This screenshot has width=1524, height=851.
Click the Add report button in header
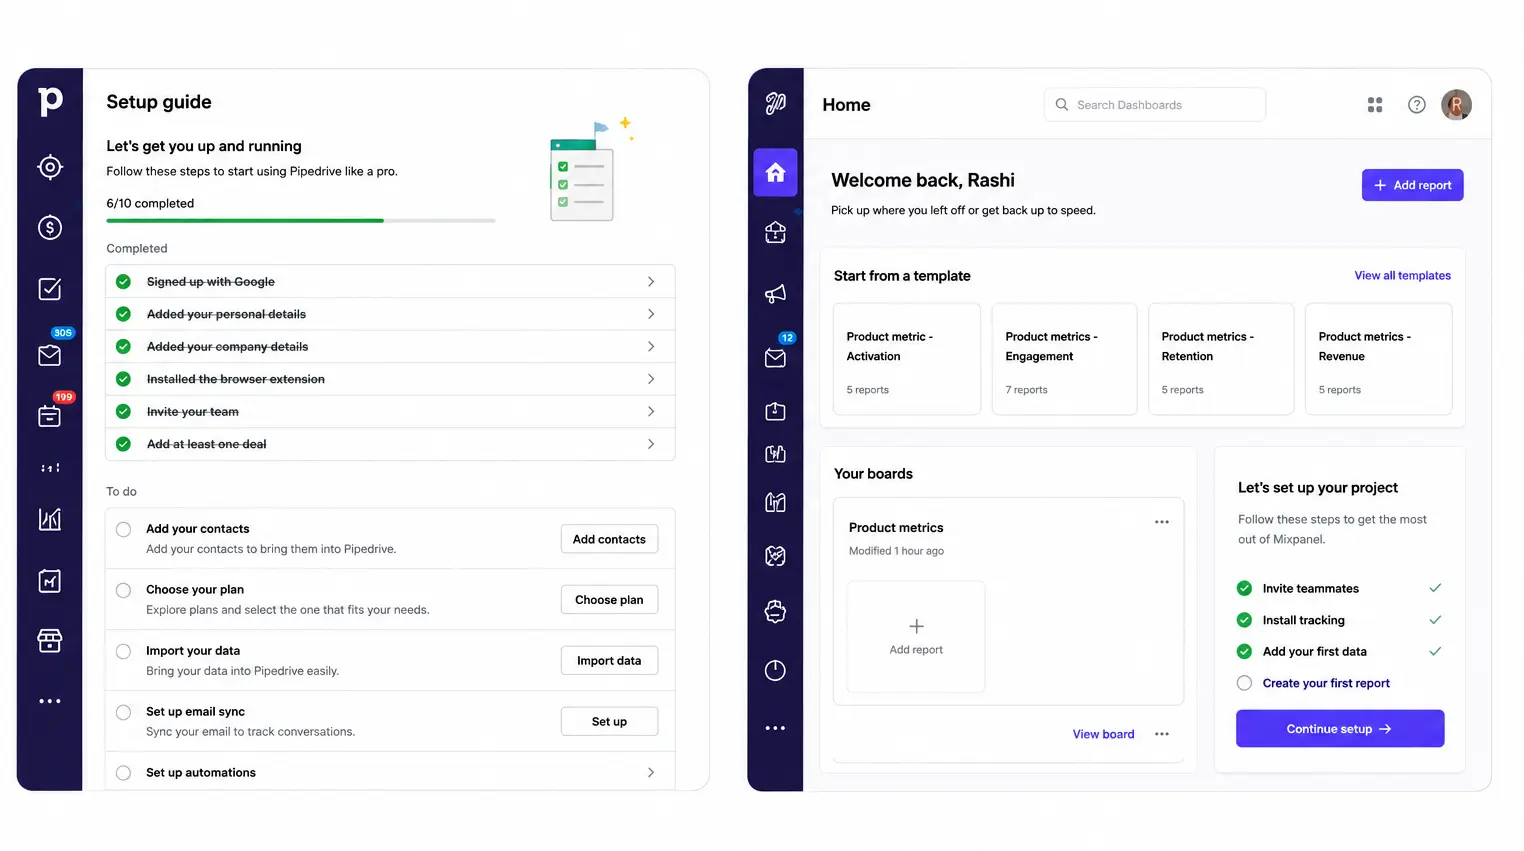click(1412, 185)
